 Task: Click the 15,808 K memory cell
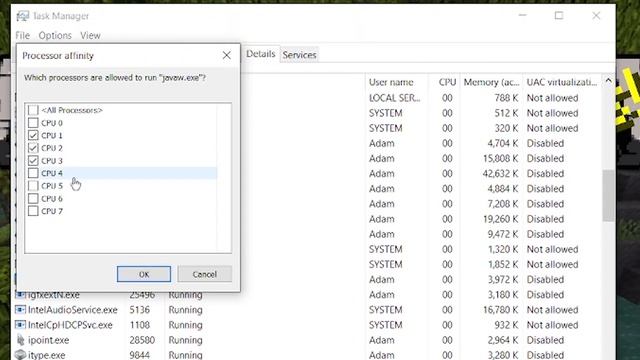coord(500,158)
